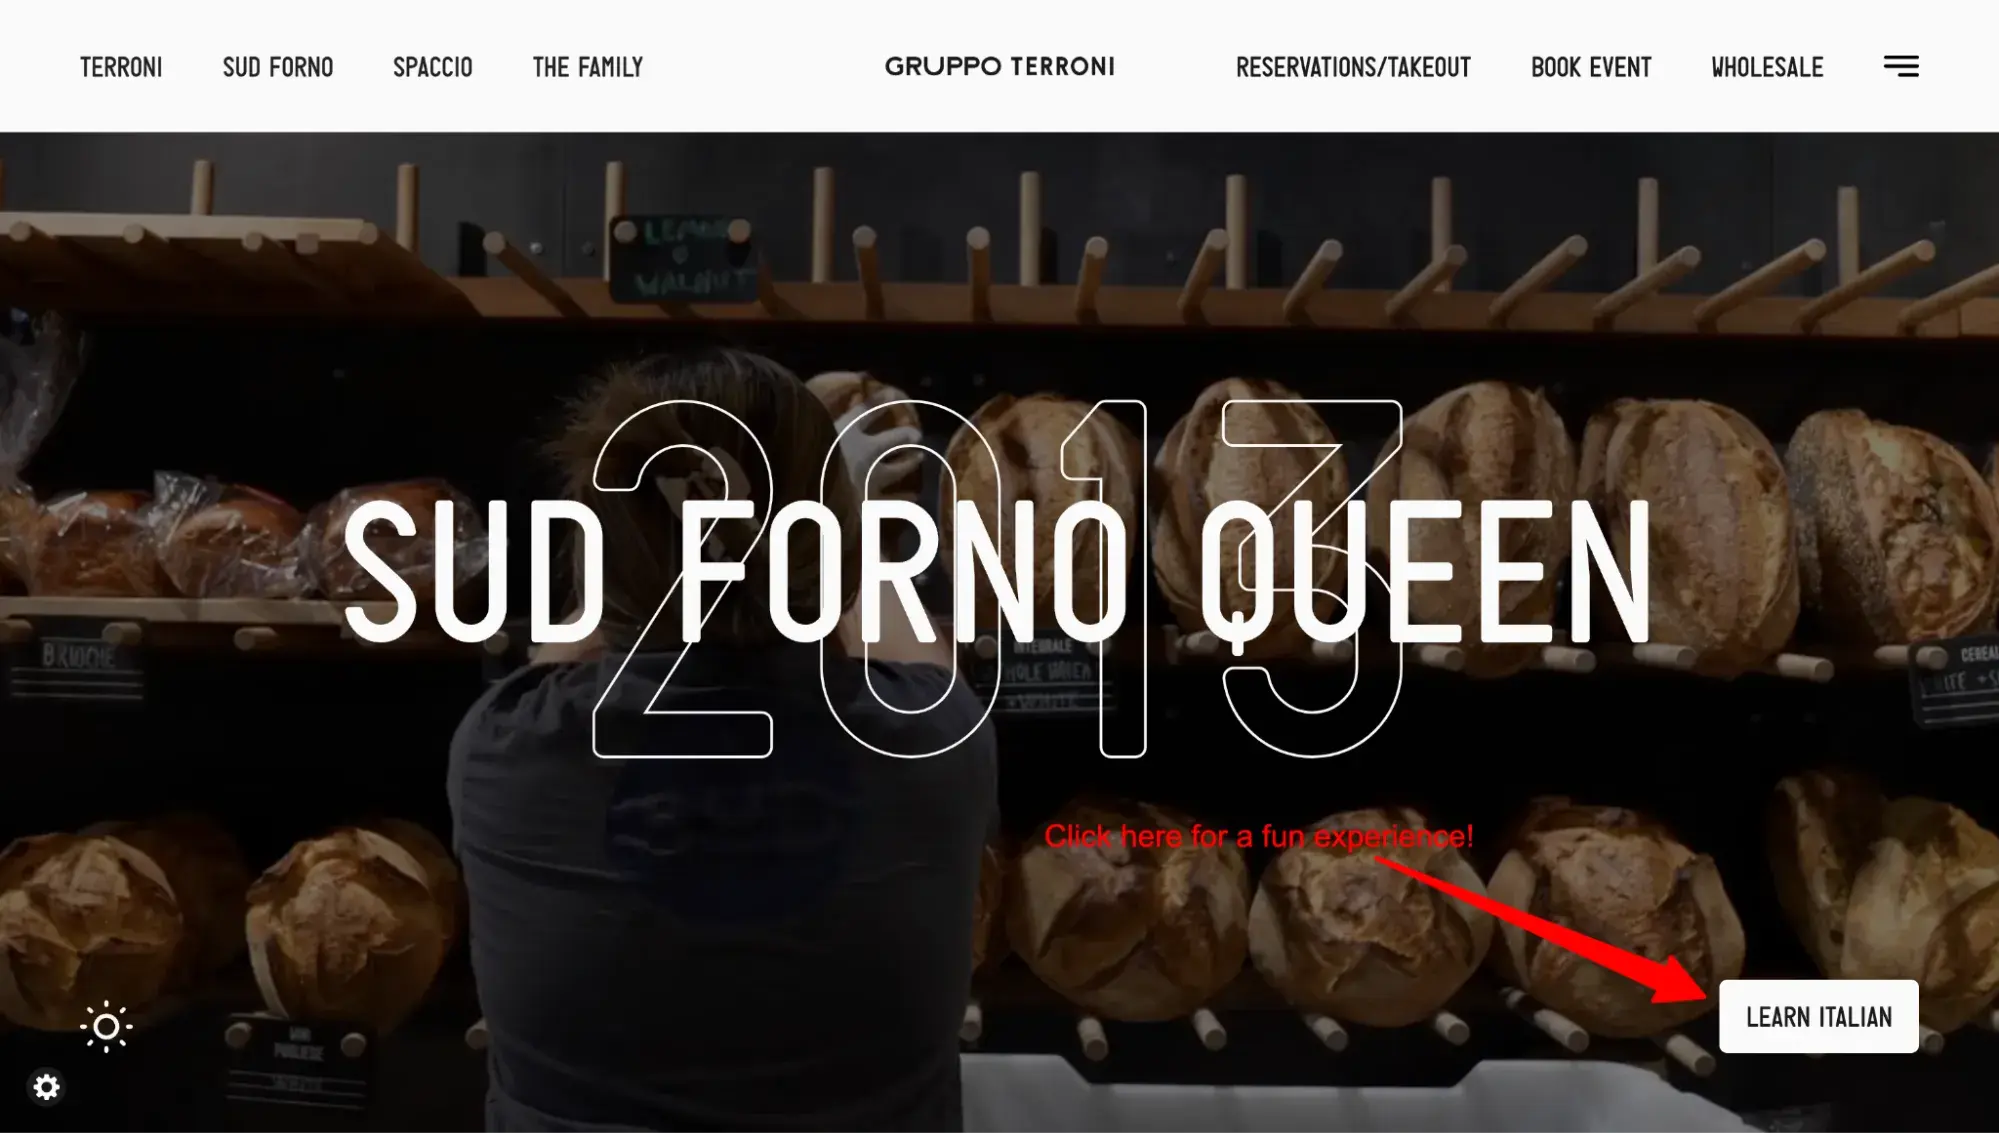
Task: Go to Sud Forno page
Action: [278, 67]
